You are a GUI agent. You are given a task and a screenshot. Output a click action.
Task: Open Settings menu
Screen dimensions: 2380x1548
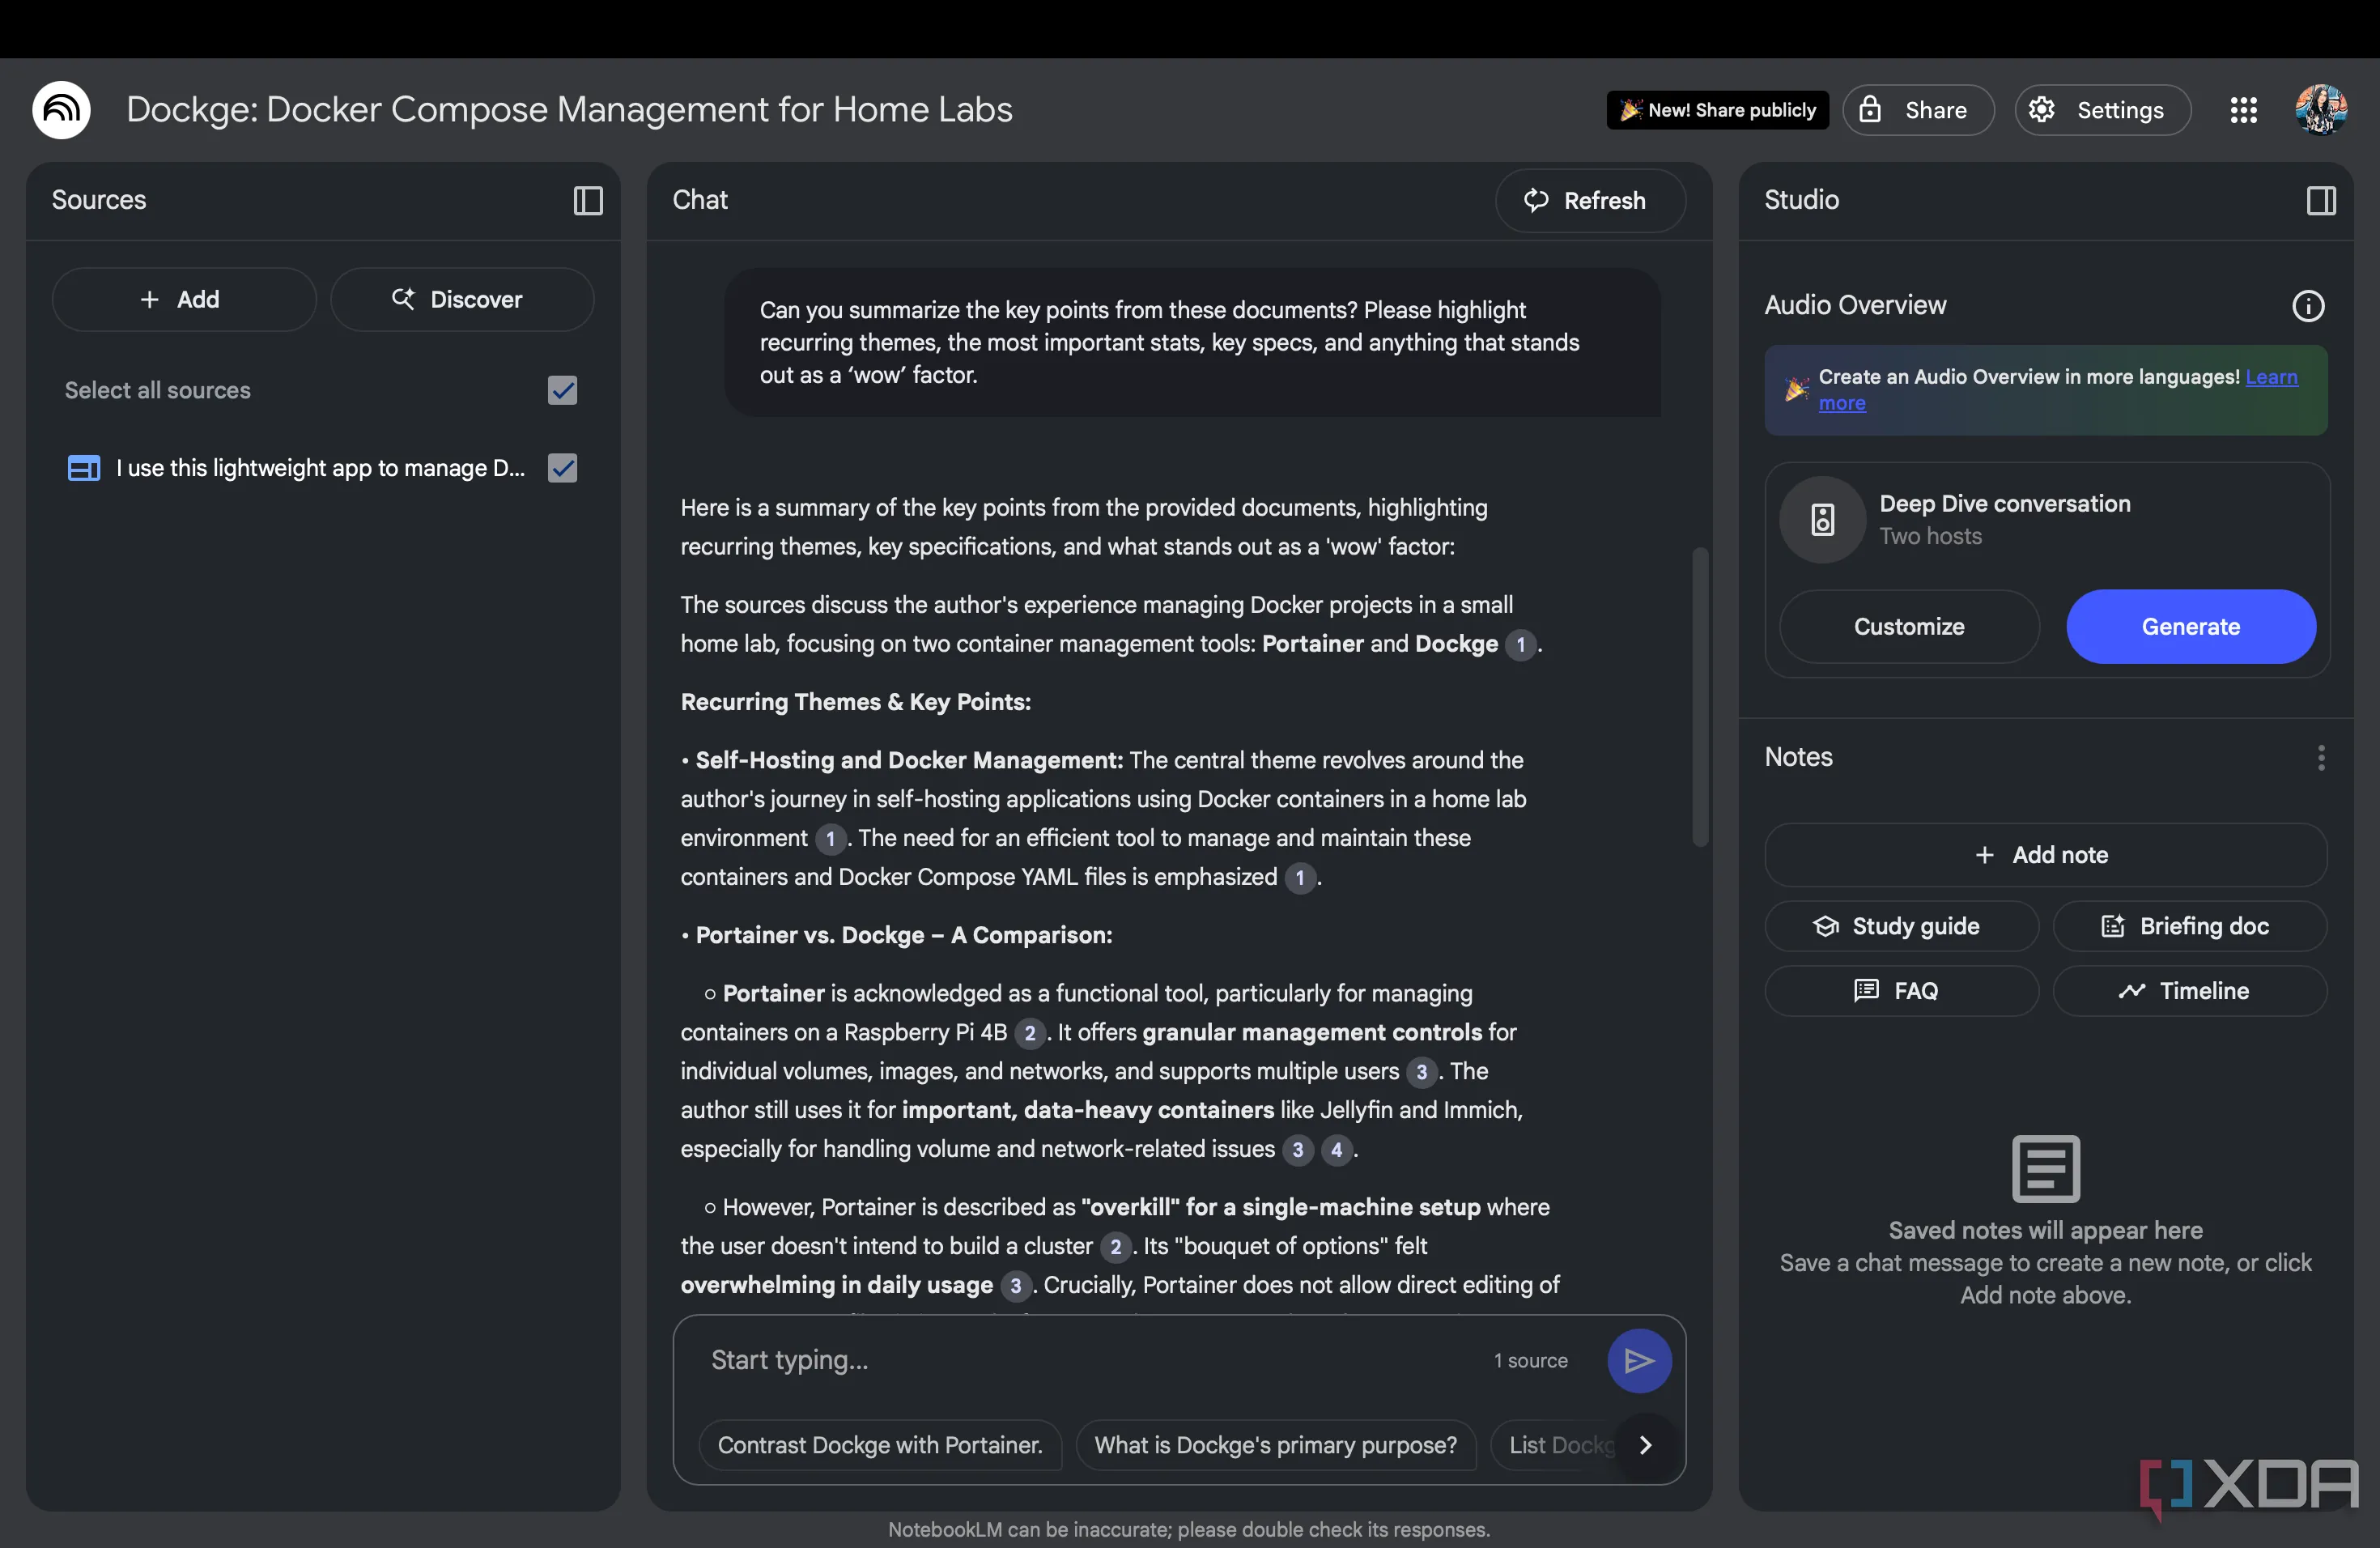coord(2102,110)
